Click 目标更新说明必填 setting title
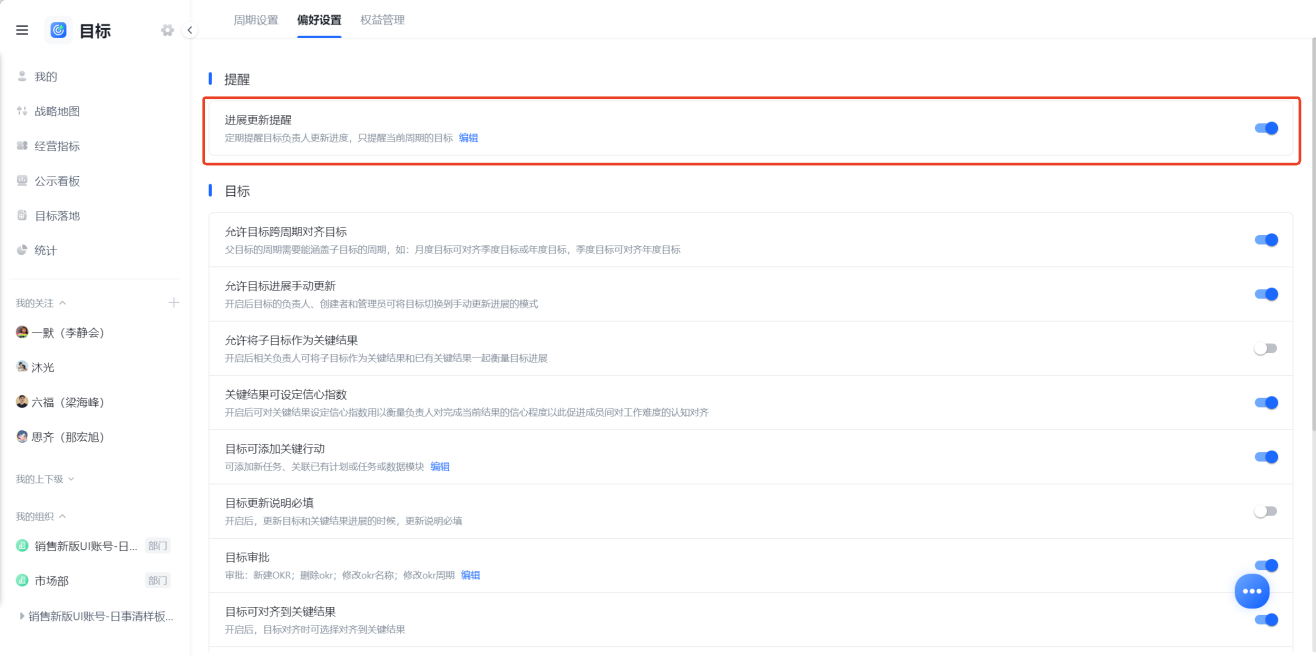The image size is (1316, 656). (269, 503)
